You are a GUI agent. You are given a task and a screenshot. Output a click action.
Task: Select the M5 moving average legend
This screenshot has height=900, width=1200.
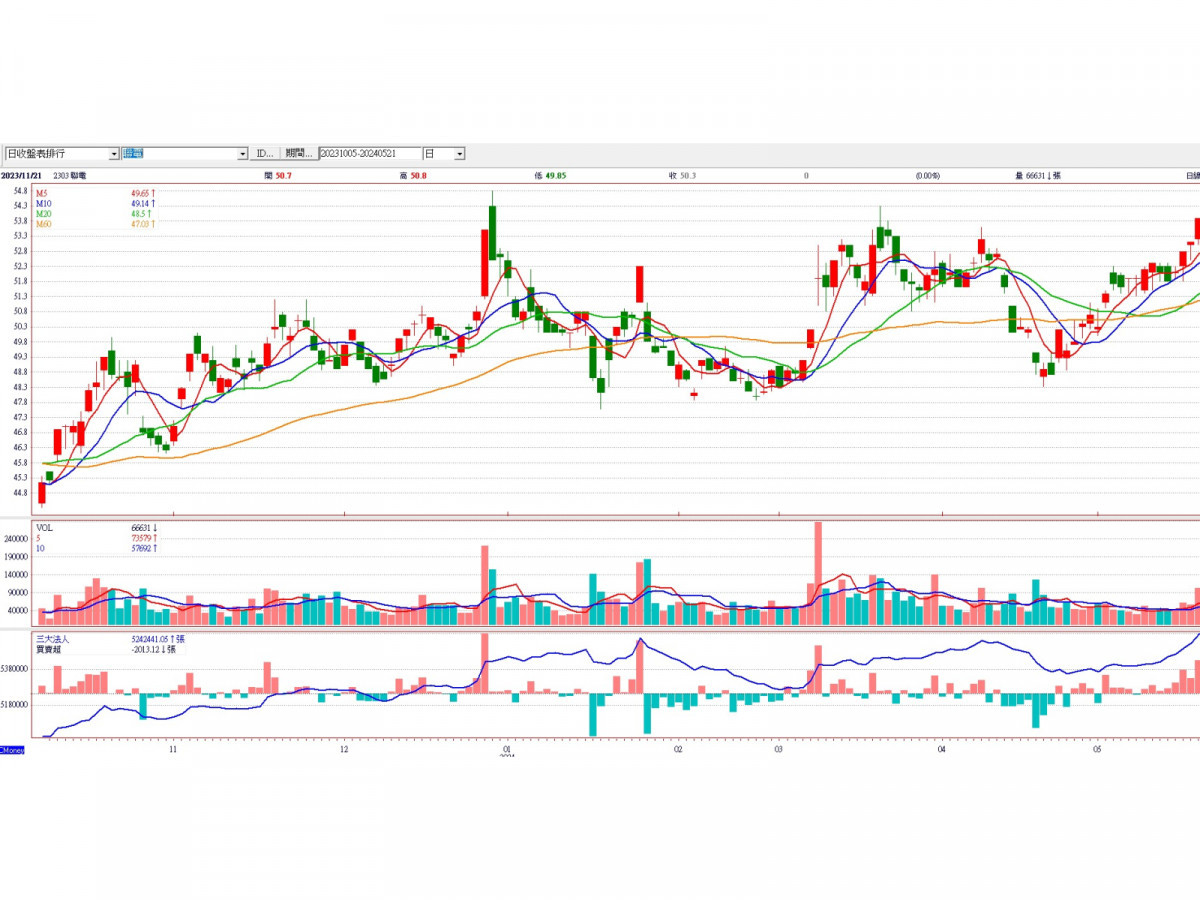[x=42, y=192]
